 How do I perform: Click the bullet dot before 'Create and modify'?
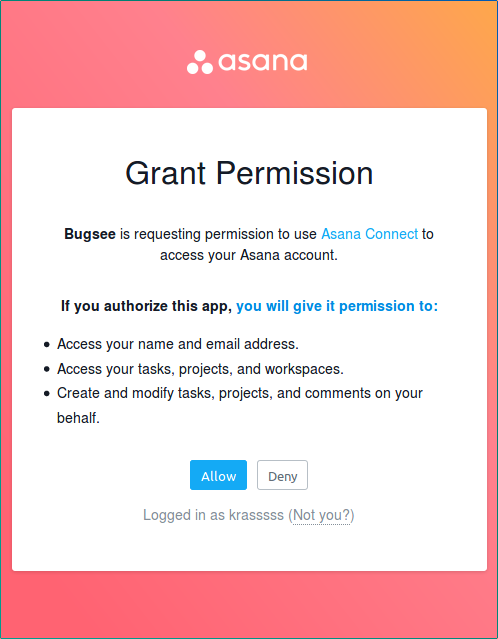[x=47, y=394]
